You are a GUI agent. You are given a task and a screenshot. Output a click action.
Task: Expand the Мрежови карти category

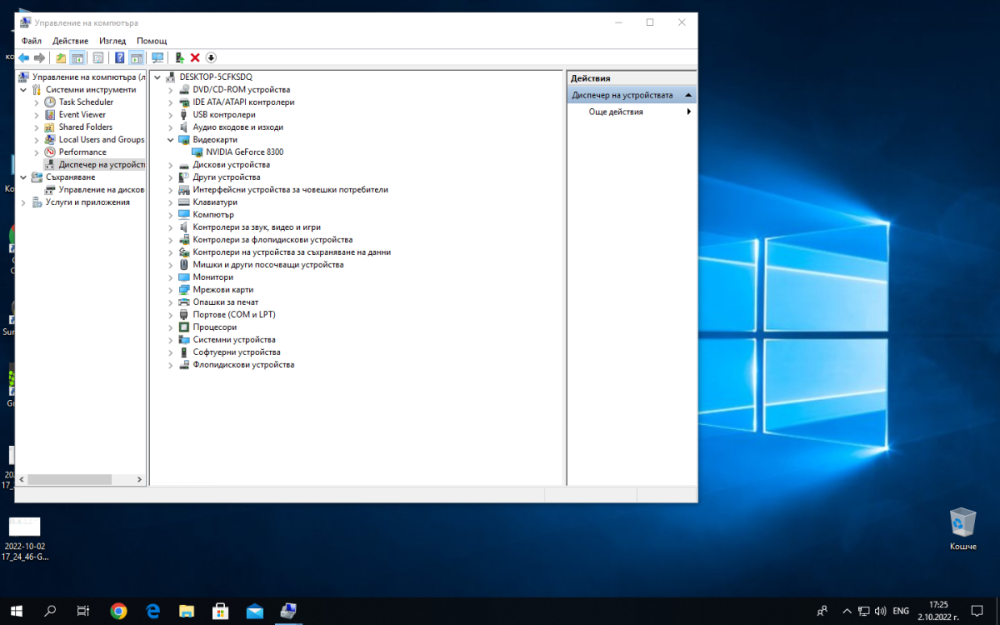171,290
